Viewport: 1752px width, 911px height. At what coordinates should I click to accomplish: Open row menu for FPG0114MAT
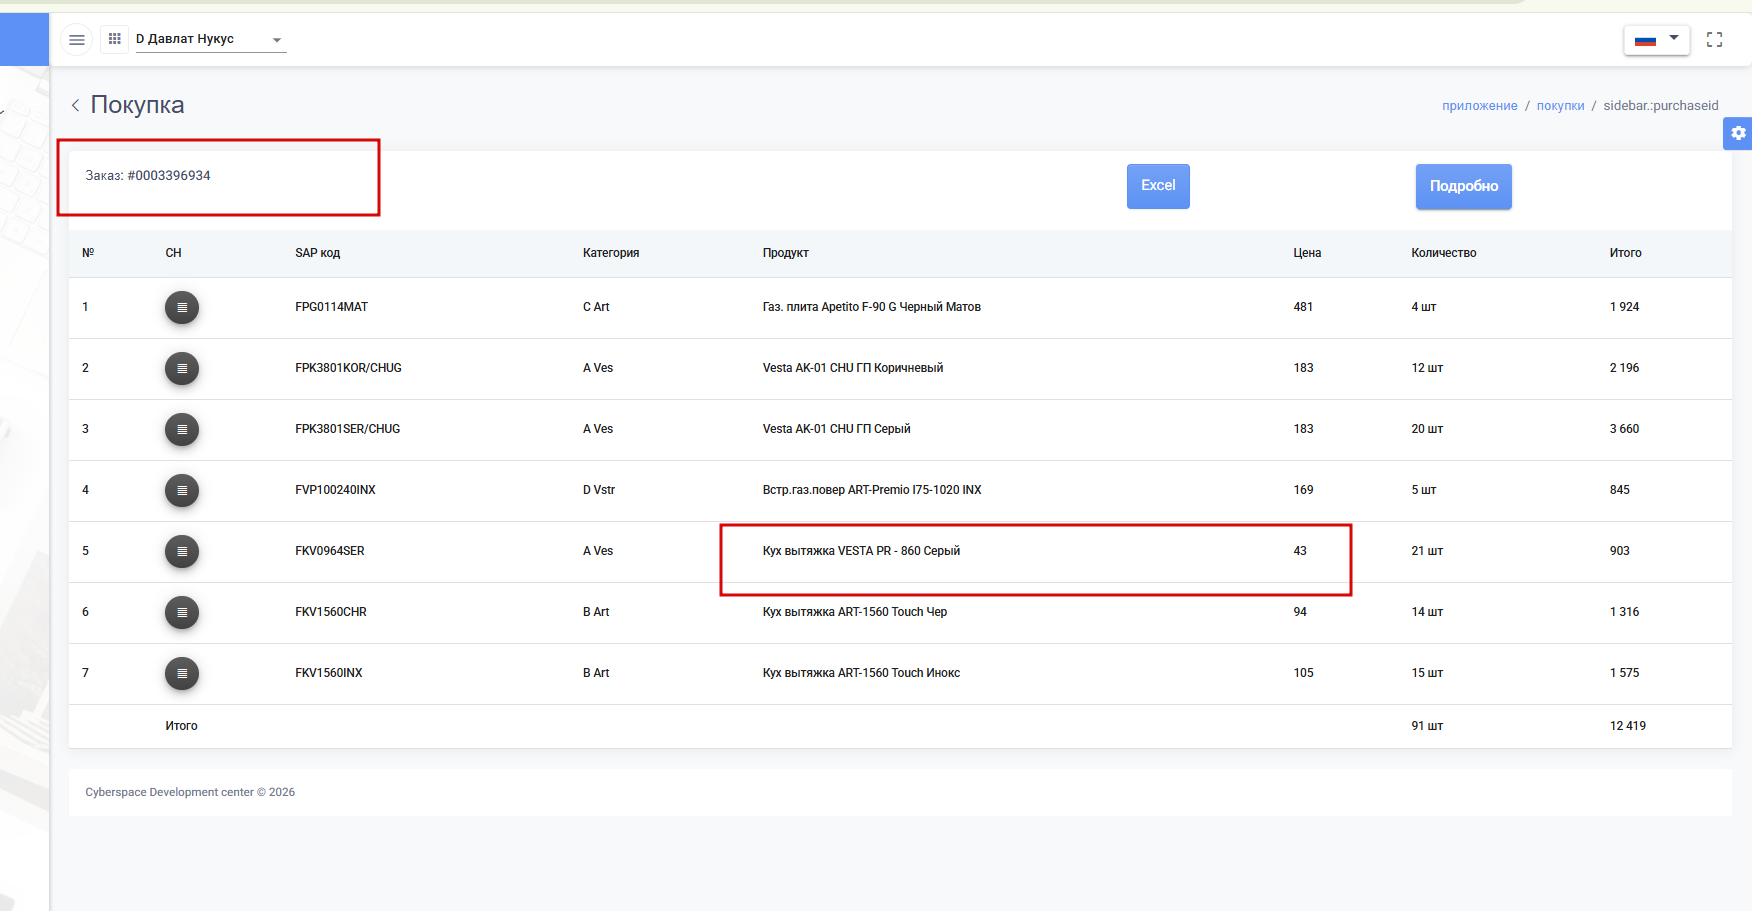(182, 307)
